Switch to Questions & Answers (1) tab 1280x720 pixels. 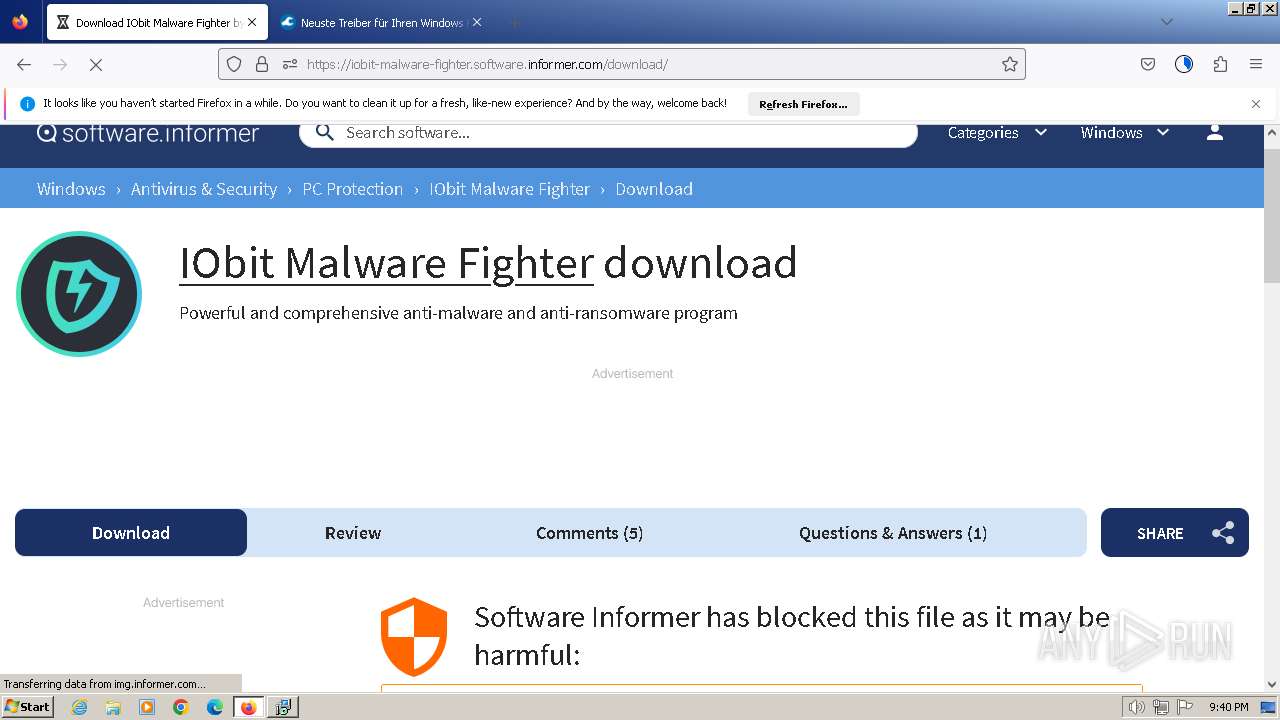(893, 533)
